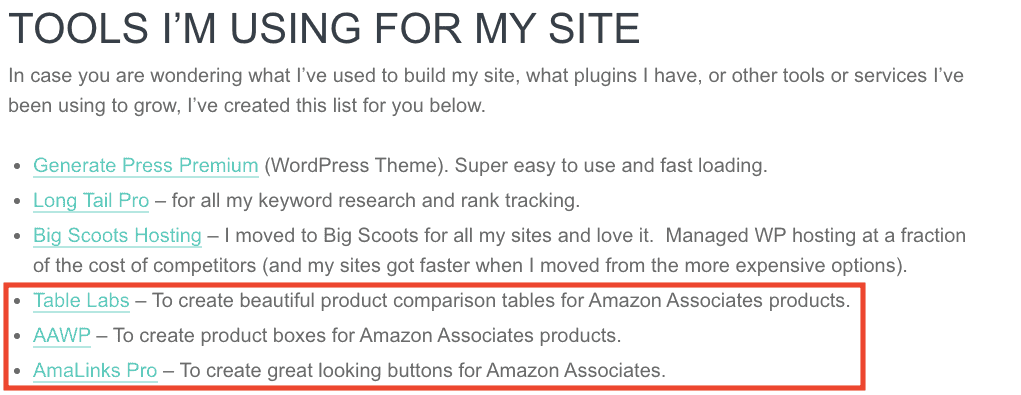Viewport: 1021px width, 395px height.
Task: Click the bullet before AAWP
Action: click(x=18, y=337)
